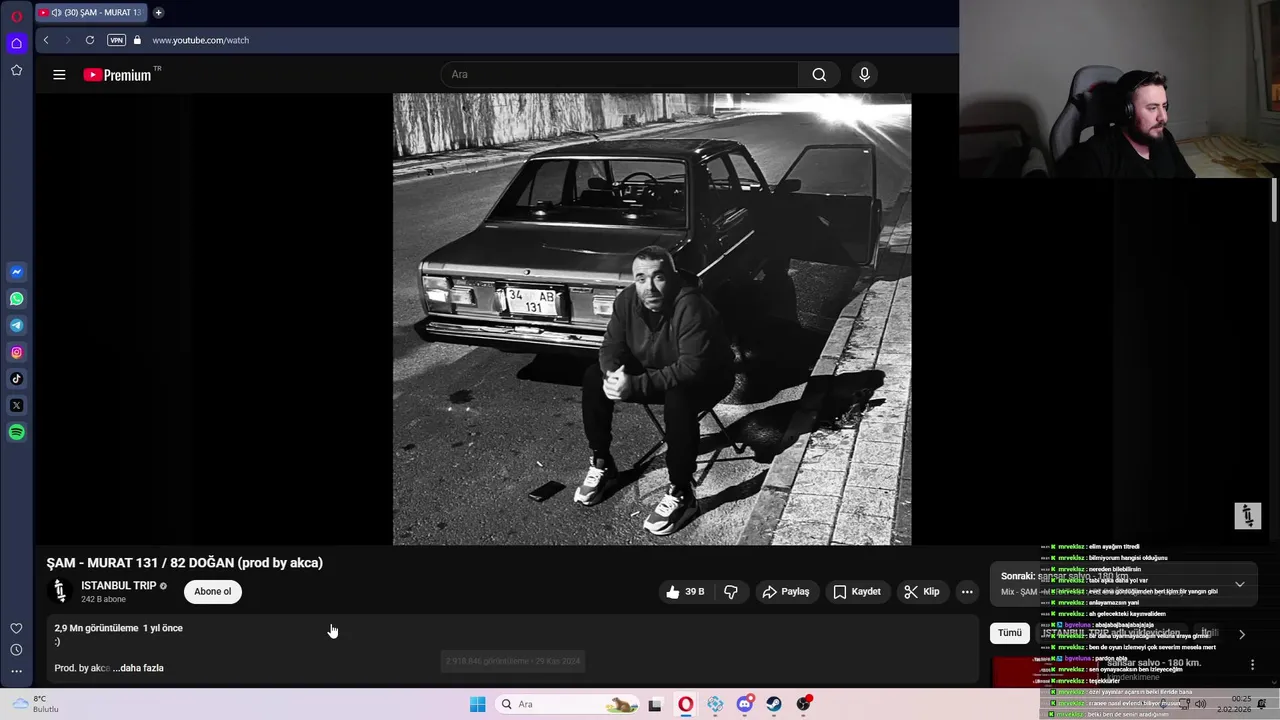Click the site lock icon
The width and height of the screenshot is (1280, 720).
(138, 40)
